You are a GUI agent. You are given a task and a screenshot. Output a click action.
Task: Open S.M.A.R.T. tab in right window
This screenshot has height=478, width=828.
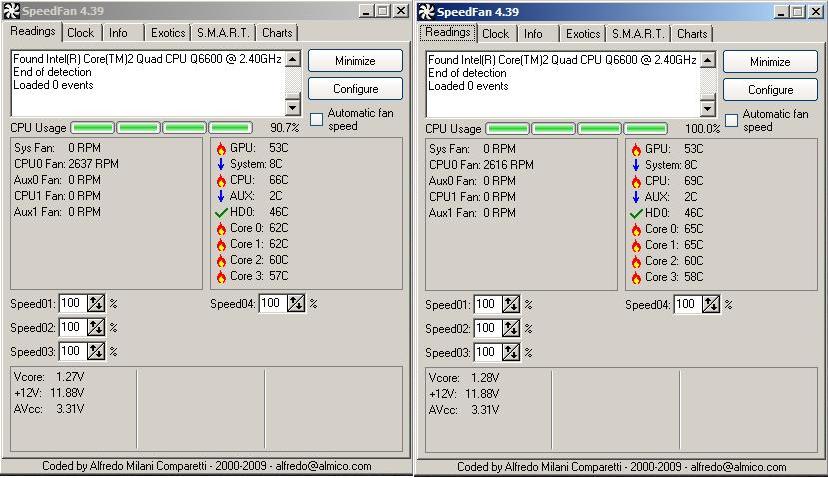click(638, 34)
